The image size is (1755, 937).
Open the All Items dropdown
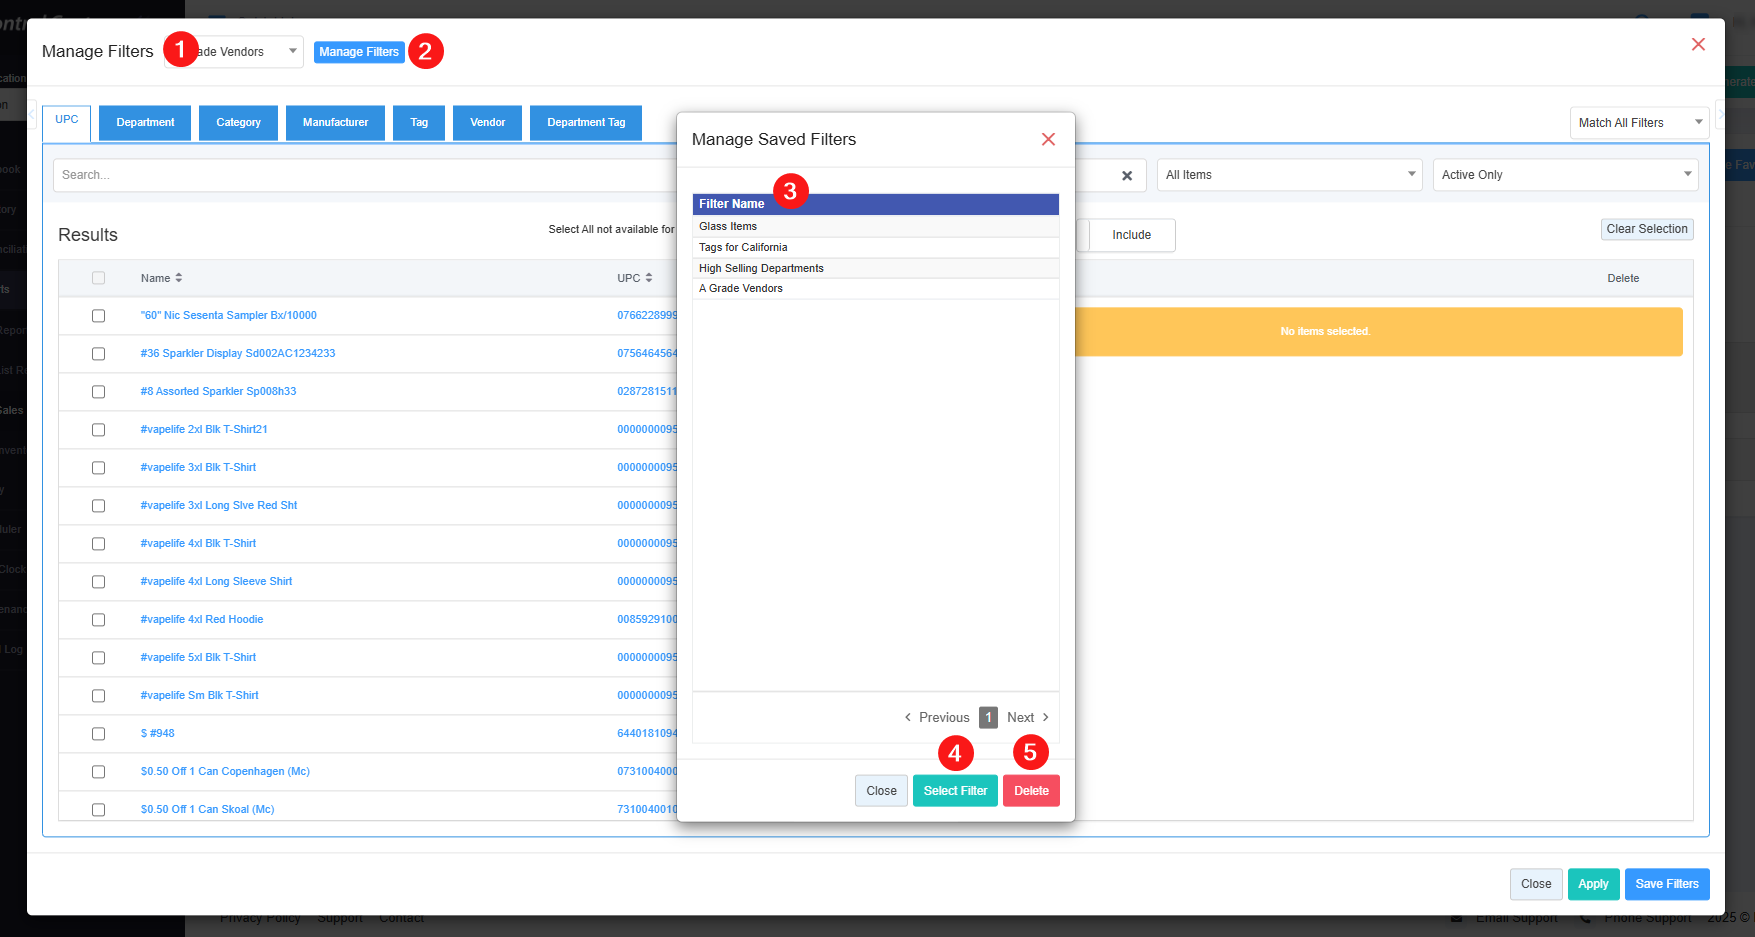[1290, 175]
